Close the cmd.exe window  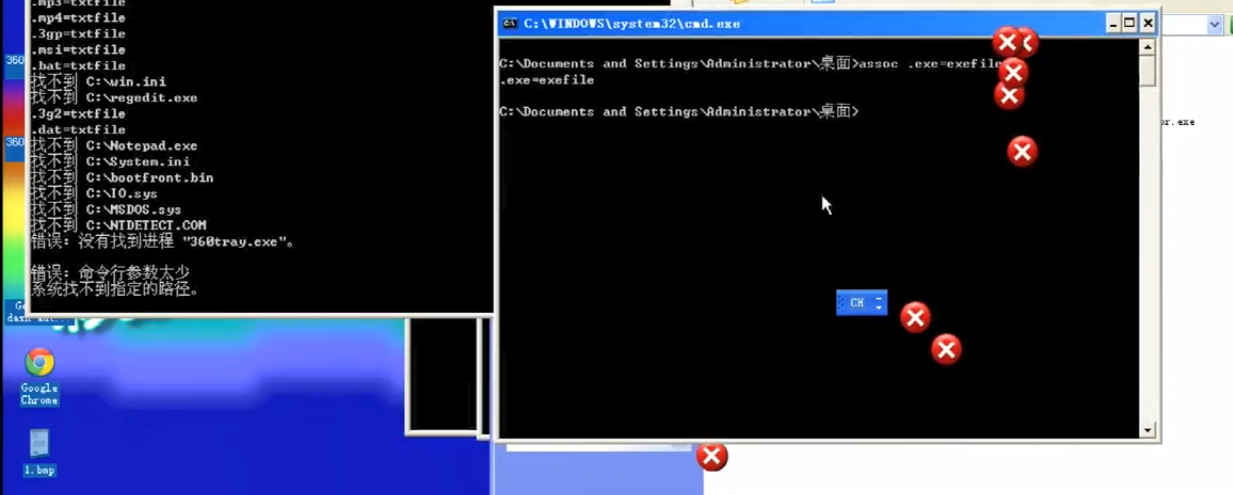[1148, 23]
